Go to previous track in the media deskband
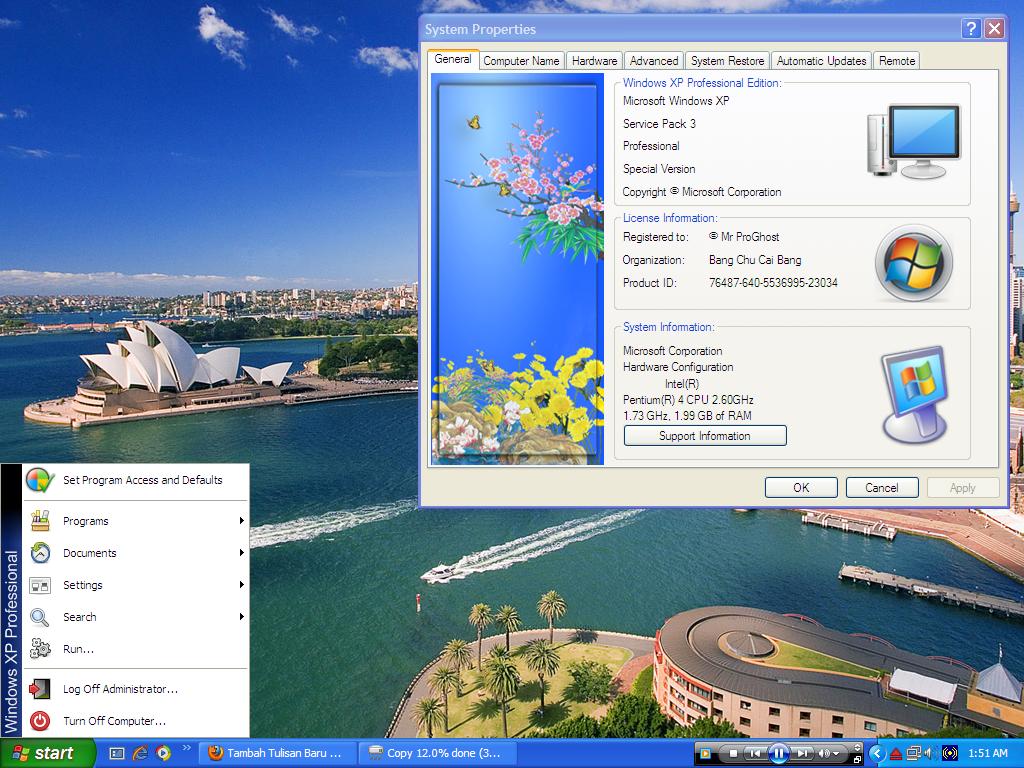1024x768 pixels. click(755, 753)
